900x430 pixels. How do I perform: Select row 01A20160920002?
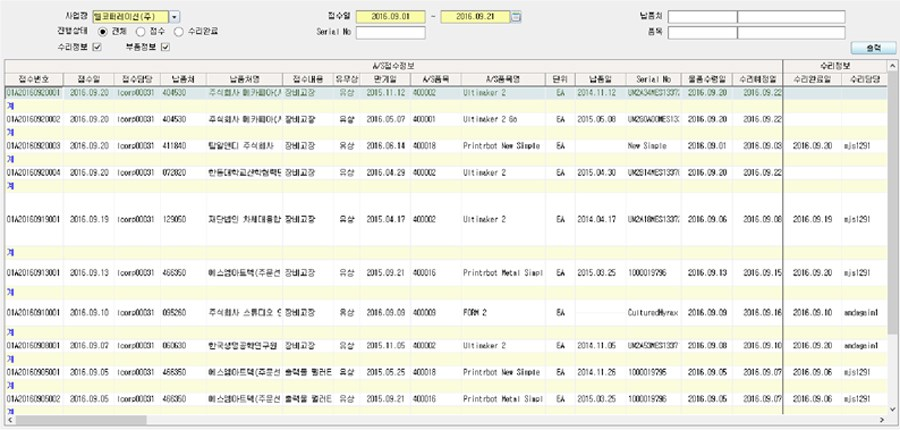445,119
